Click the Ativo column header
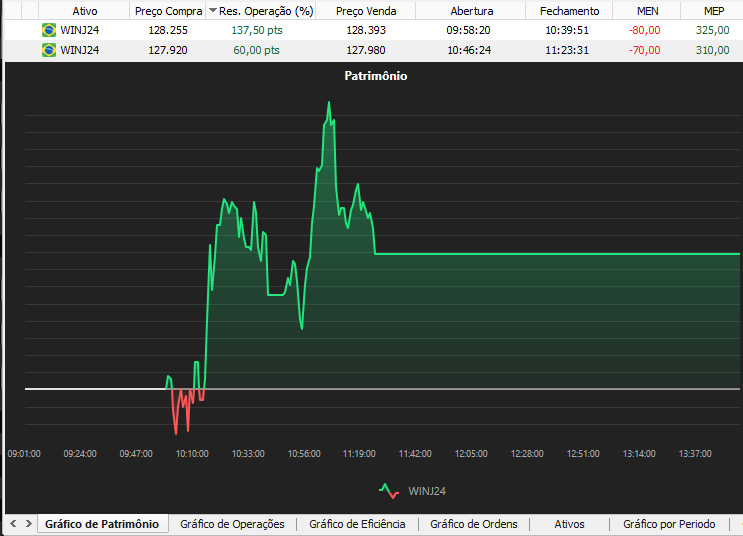 pyautogui.click(x=84, y=11)
